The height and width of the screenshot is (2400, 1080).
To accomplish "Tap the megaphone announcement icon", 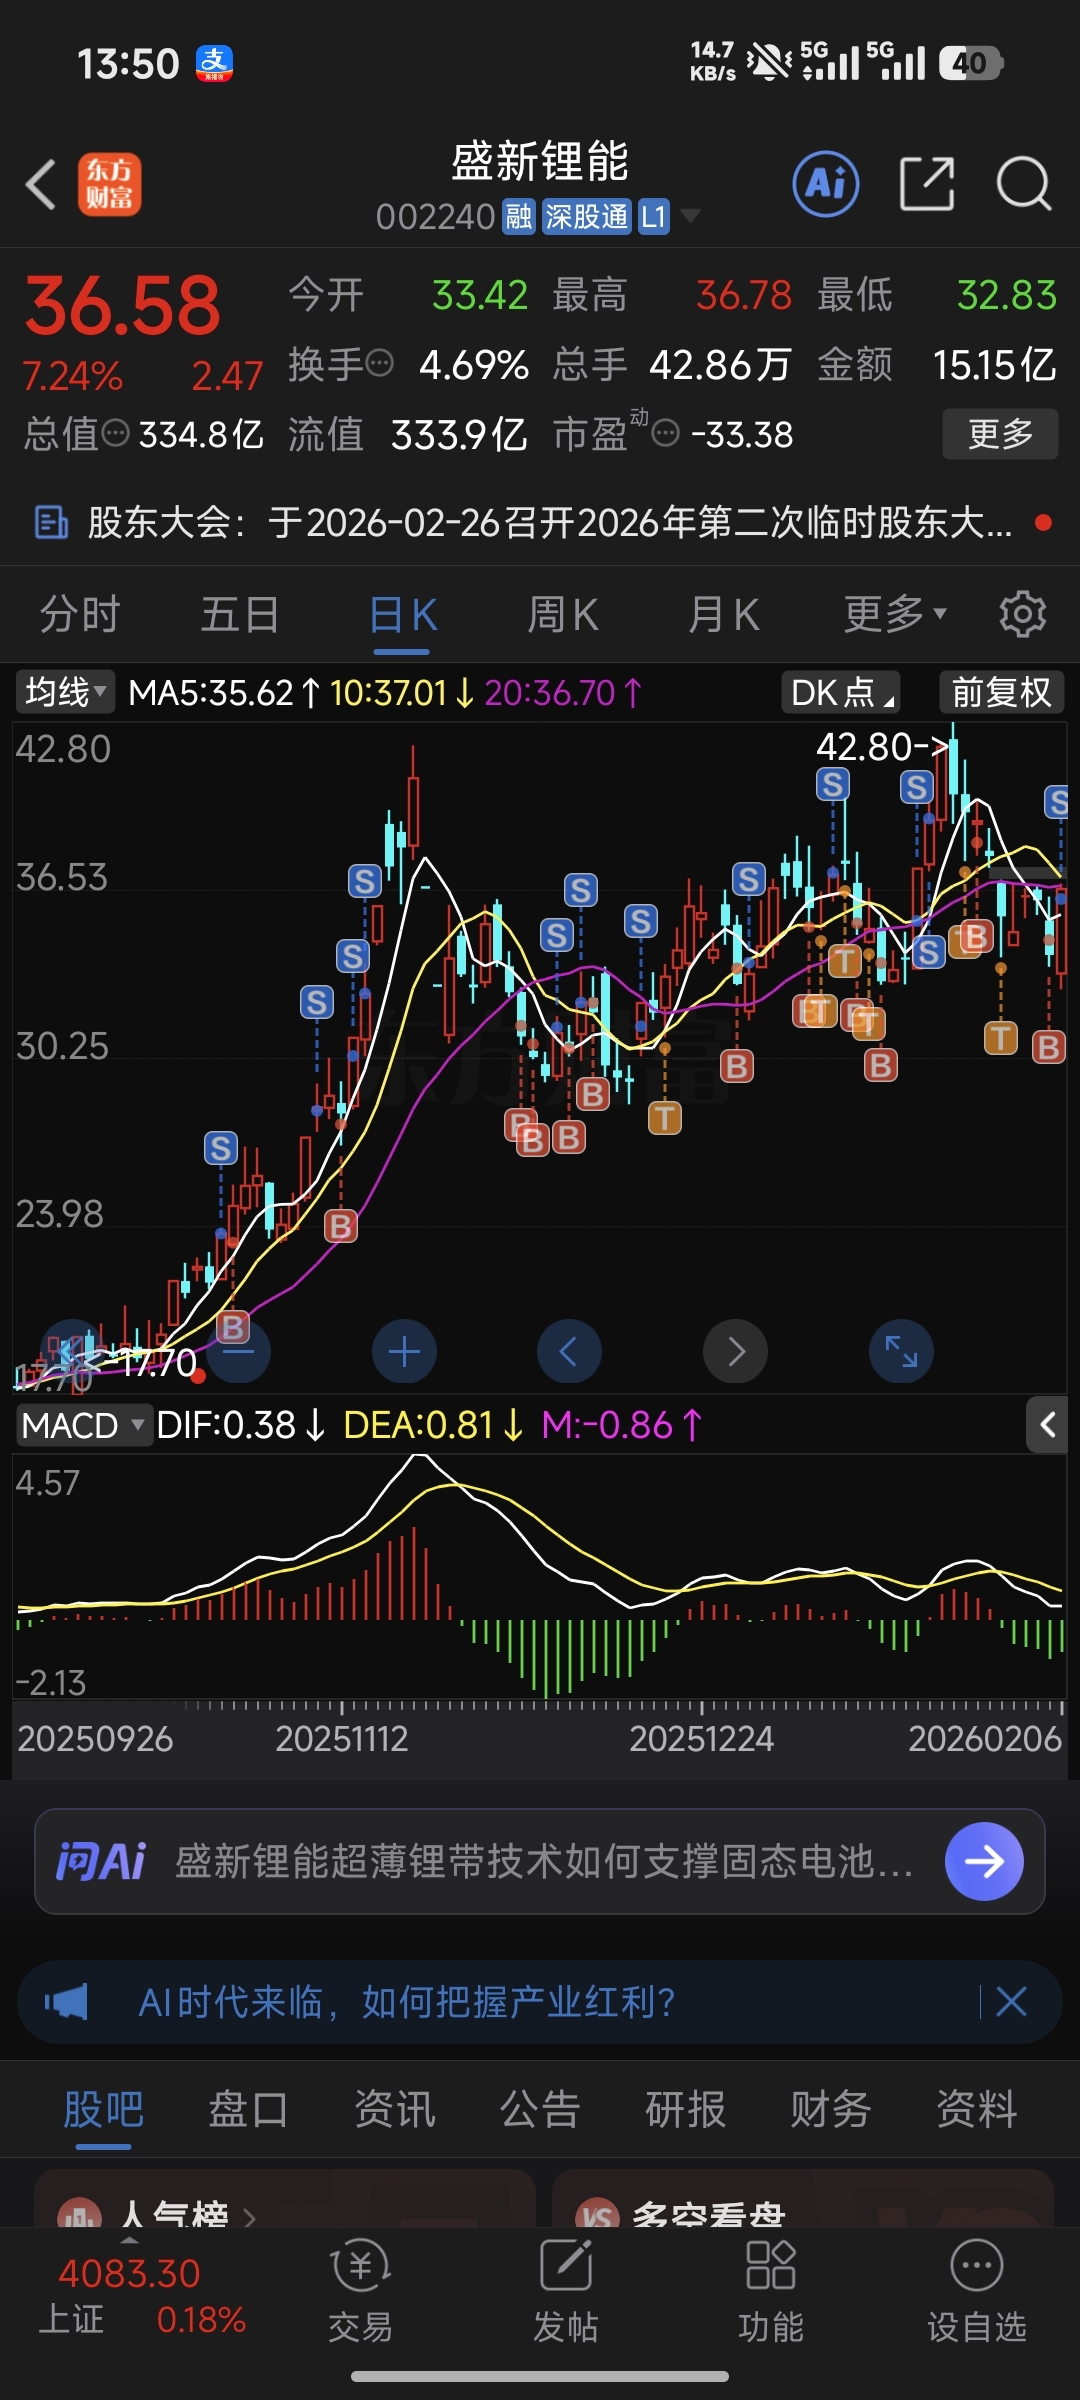I will (66, 2002).
